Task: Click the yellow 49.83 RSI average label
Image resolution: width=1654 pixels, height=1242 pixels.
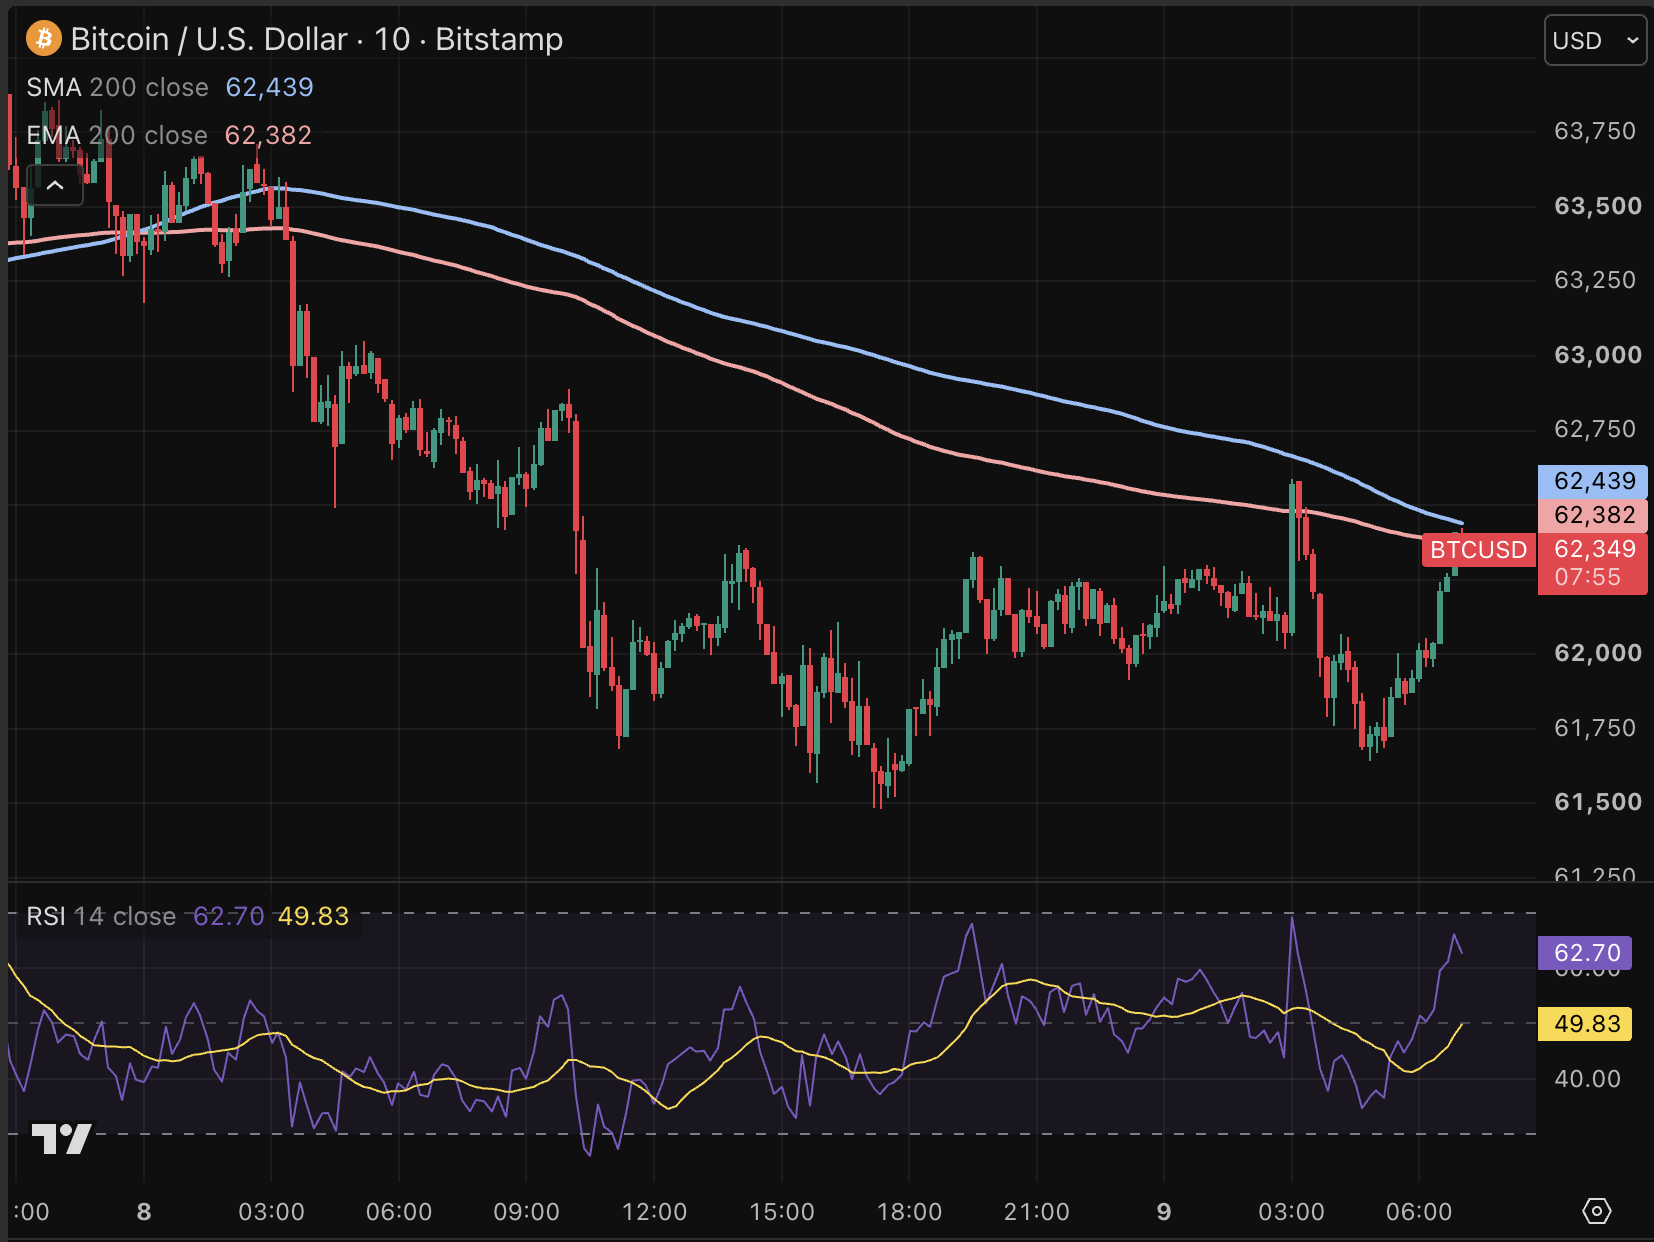Action: 1586,1024
